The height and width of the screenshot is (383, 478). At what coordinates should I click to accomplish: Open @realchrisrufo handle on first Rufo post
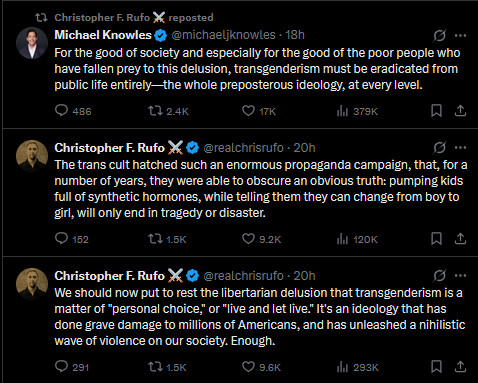(x=243, y=148)
